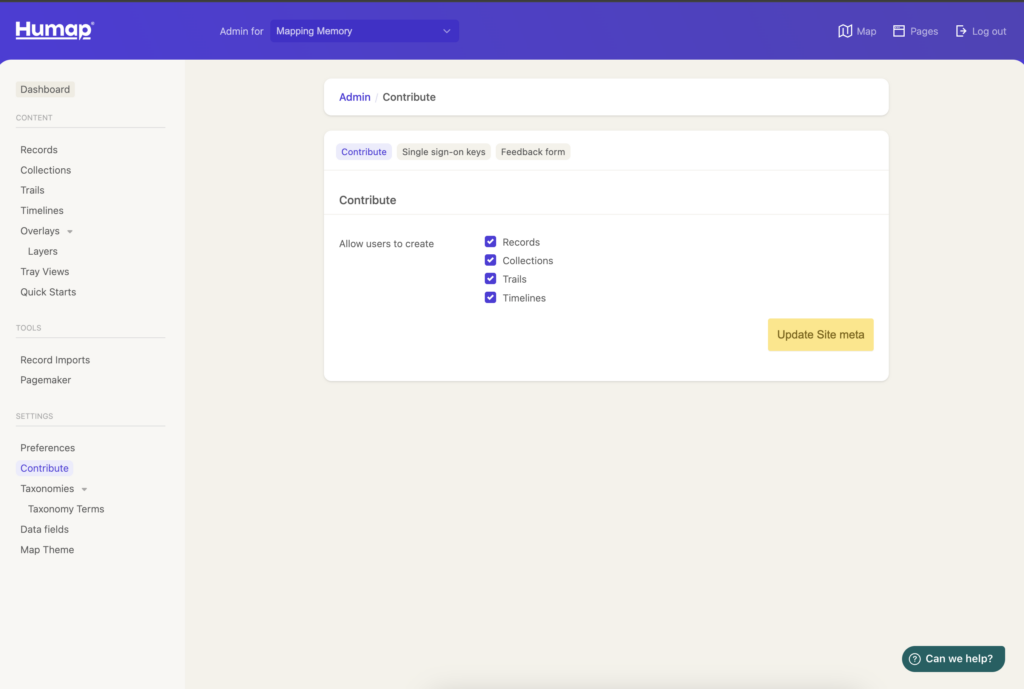Click the Log out icon

coord(961,31)
